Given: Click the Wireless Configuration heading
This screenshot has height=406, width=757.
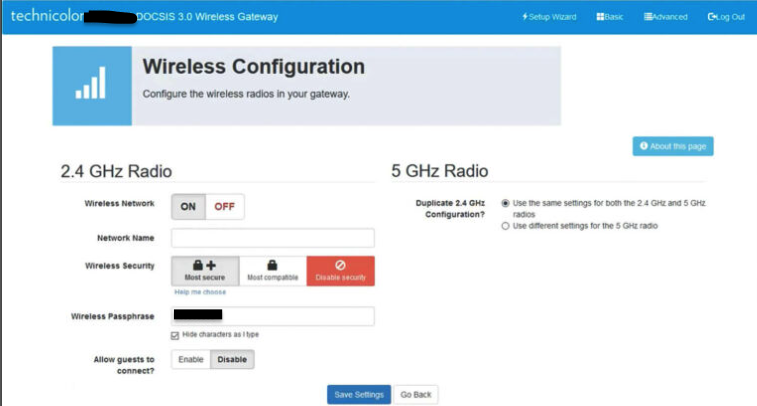Looking at the screenshot, I should pos(253,67).
